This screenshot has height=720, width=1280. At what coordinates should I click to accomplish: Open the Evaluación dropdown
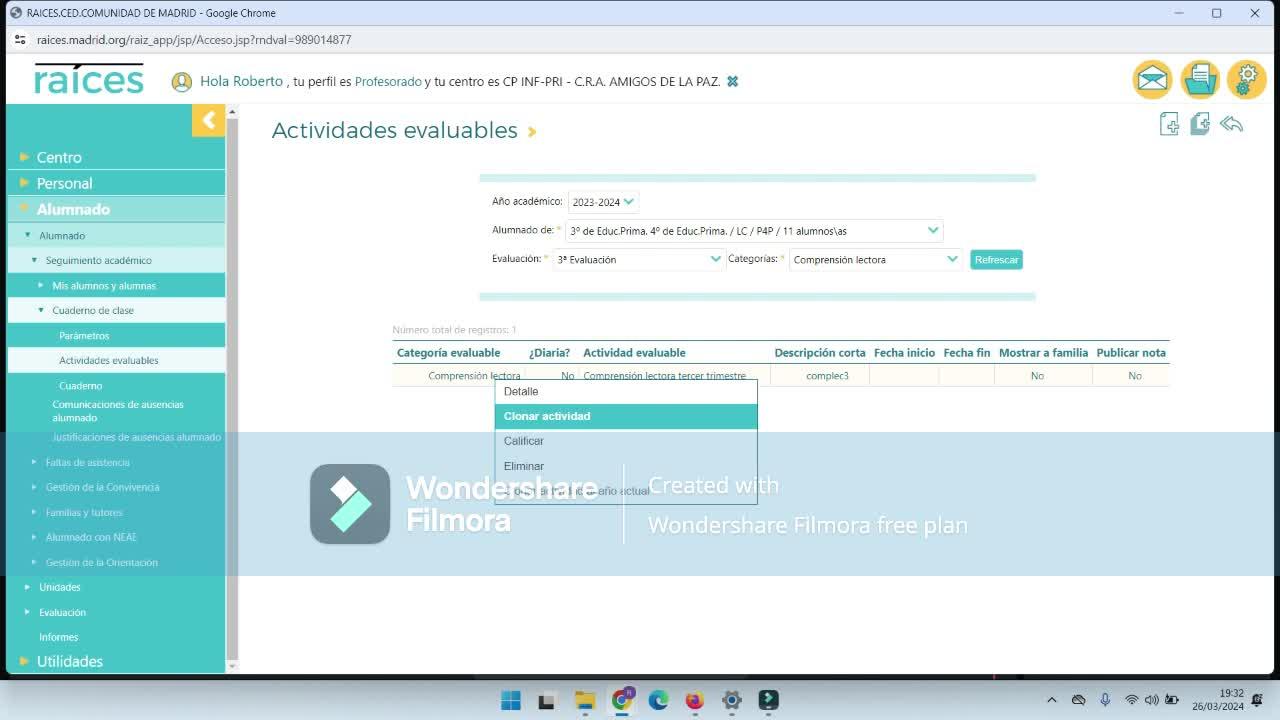639,259
